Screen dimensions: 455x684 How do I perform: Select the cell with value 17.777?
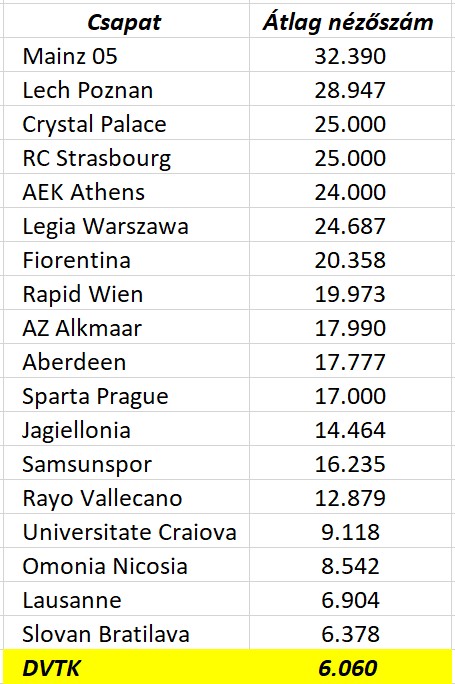tap(351, 361)
